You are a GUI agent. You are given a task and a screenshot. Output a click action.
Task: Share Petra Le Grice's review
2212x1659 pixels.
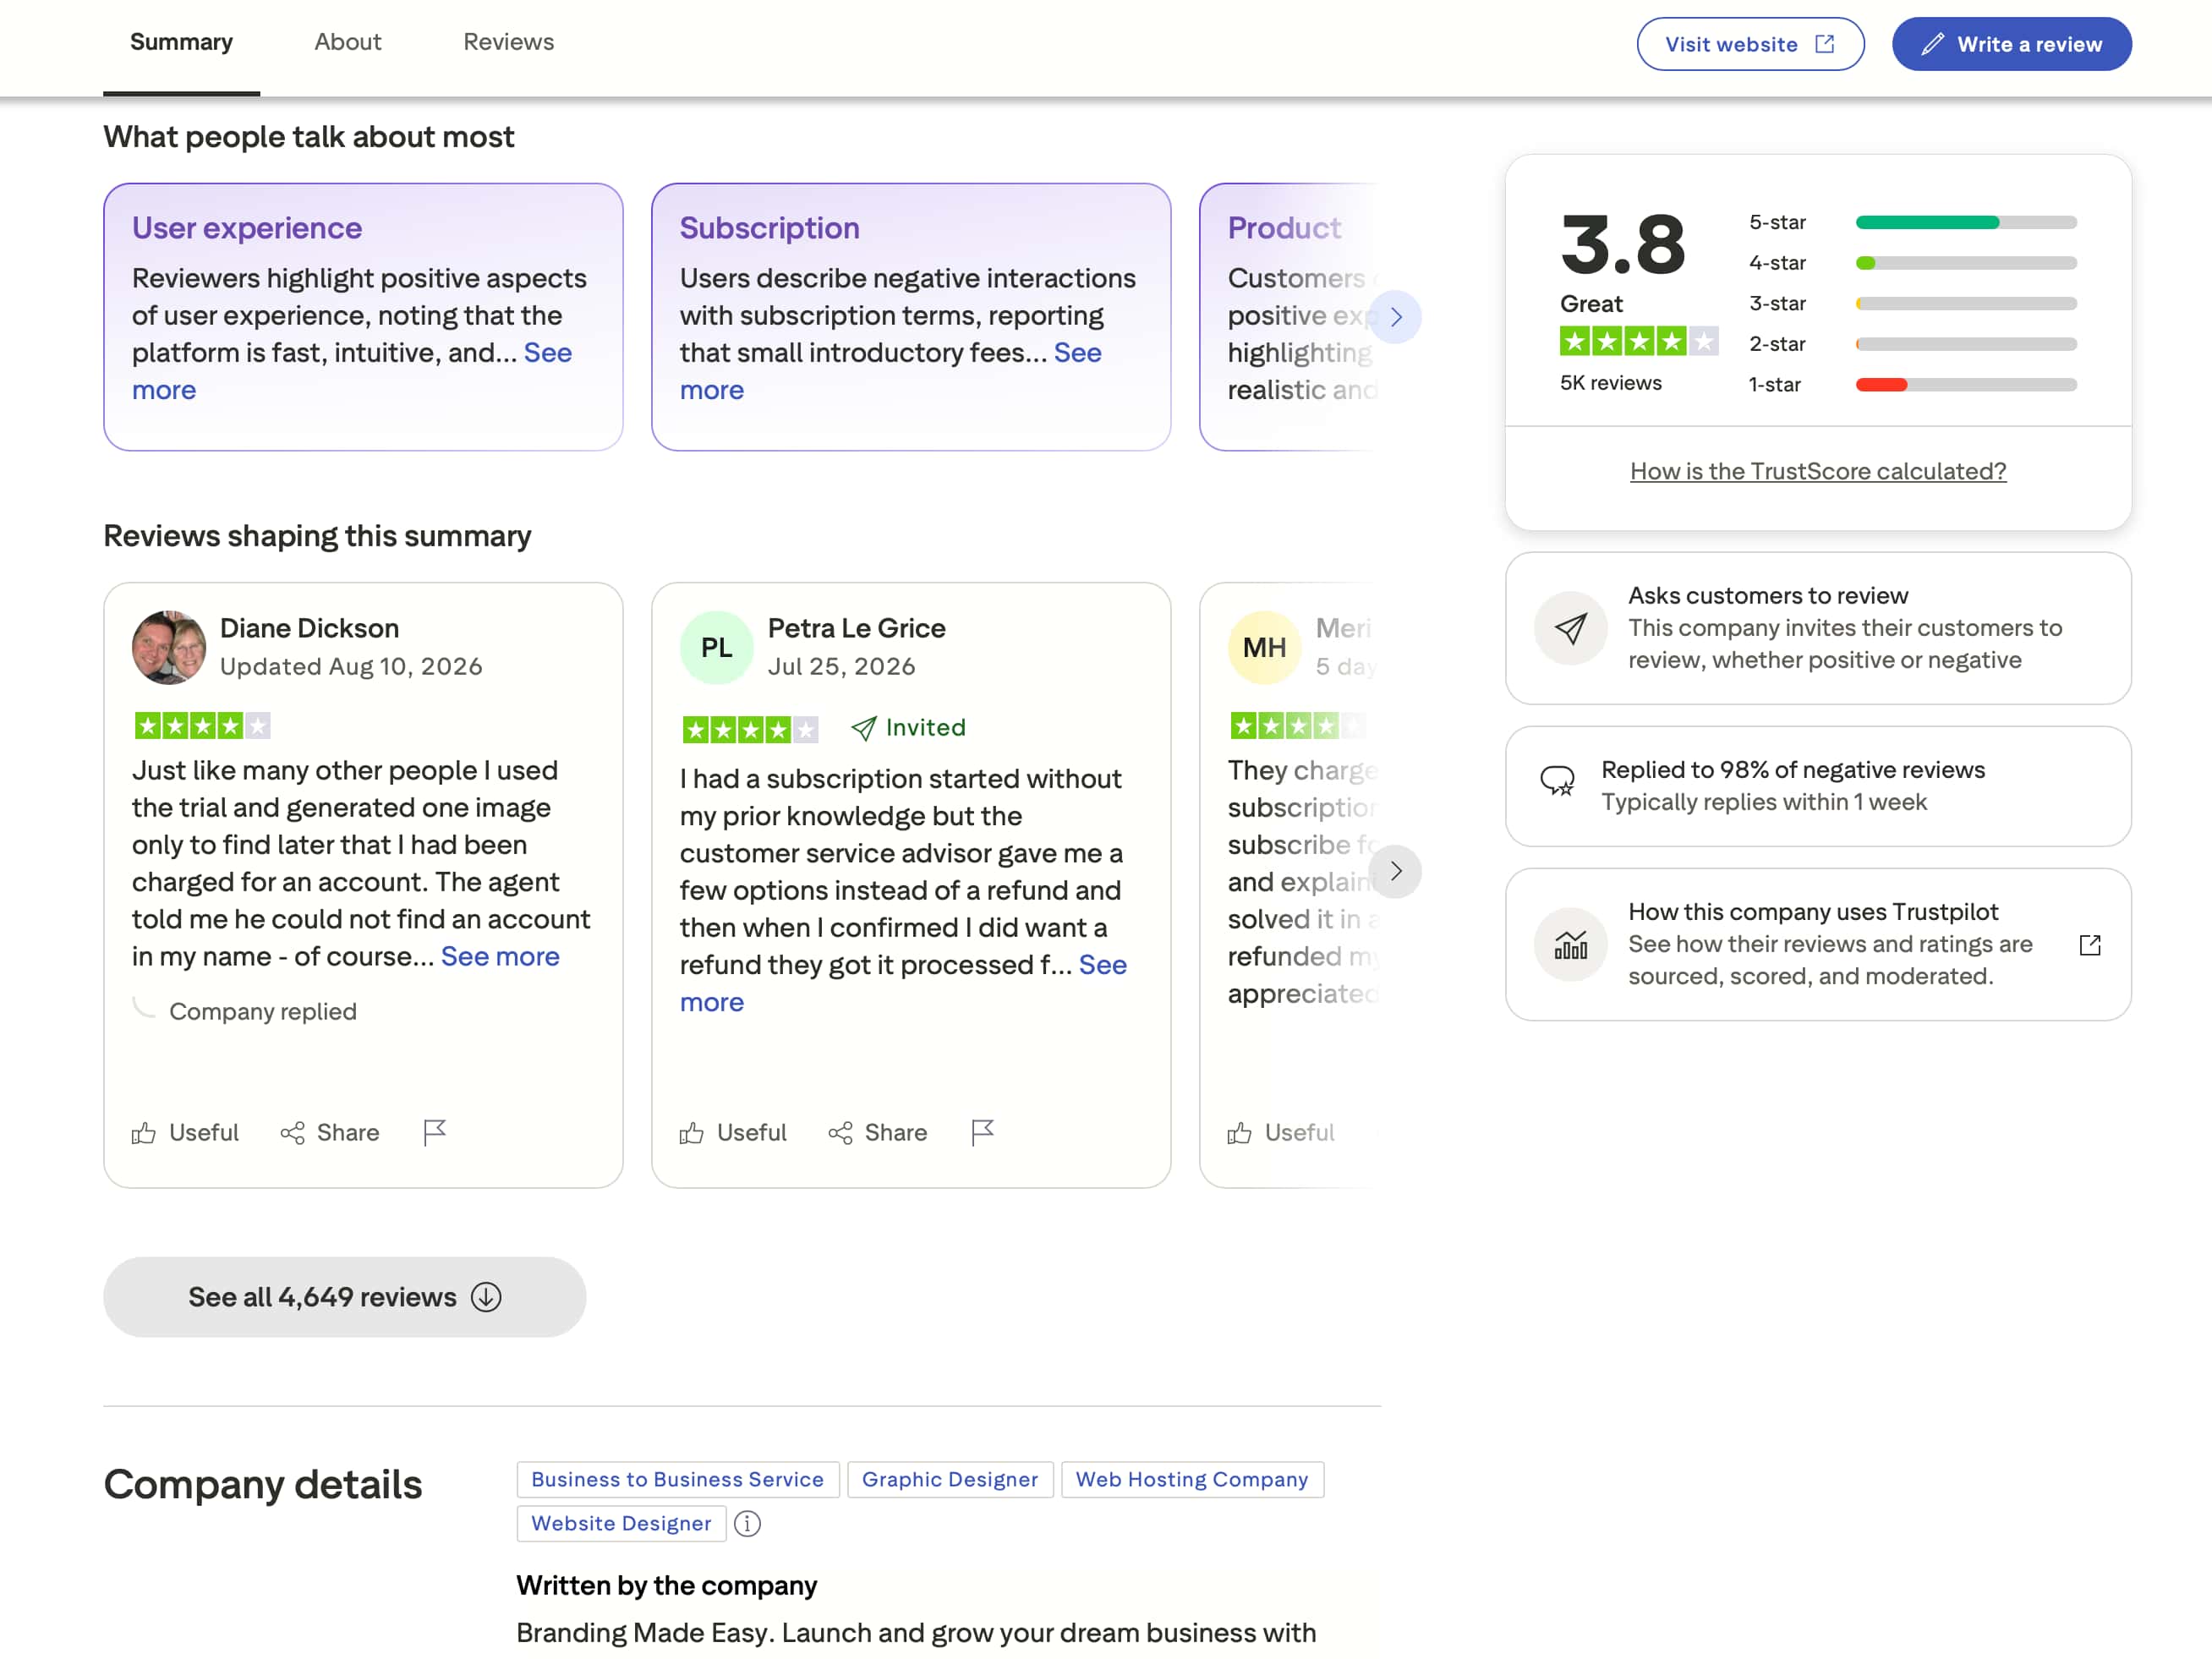point(878,1133)
